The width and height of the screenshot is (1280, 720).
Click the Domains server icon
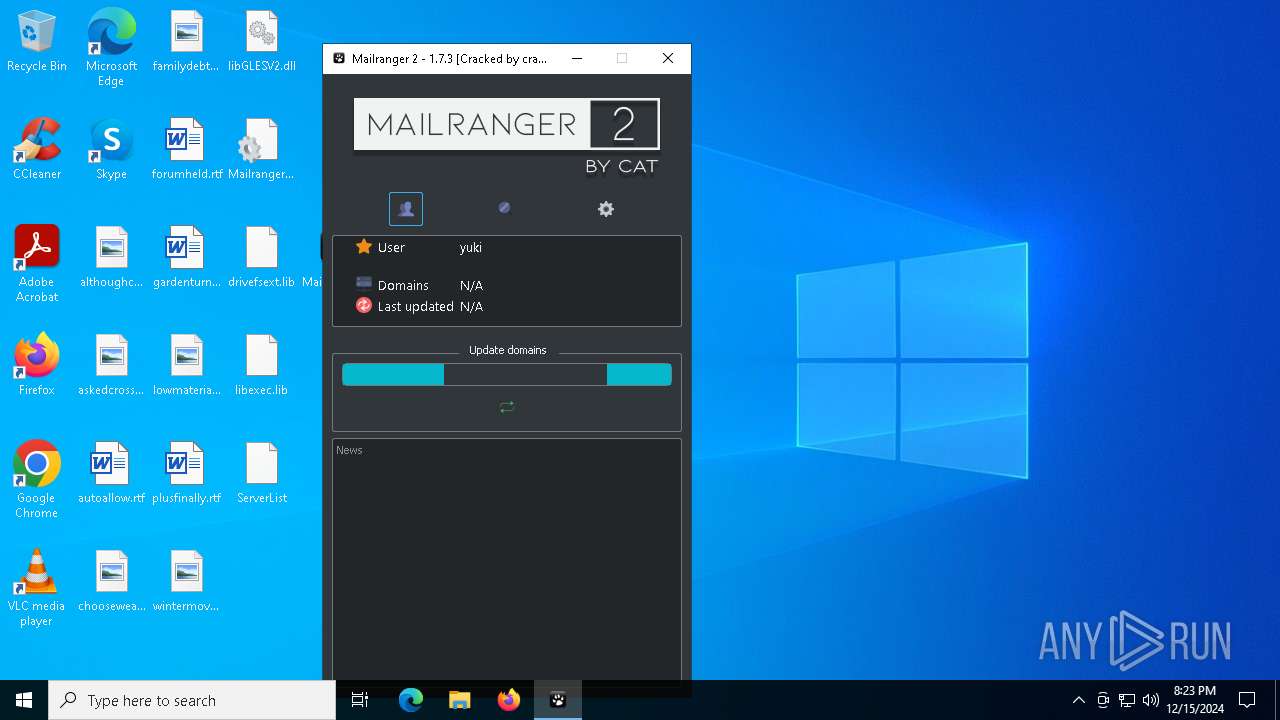pos(364,284)
